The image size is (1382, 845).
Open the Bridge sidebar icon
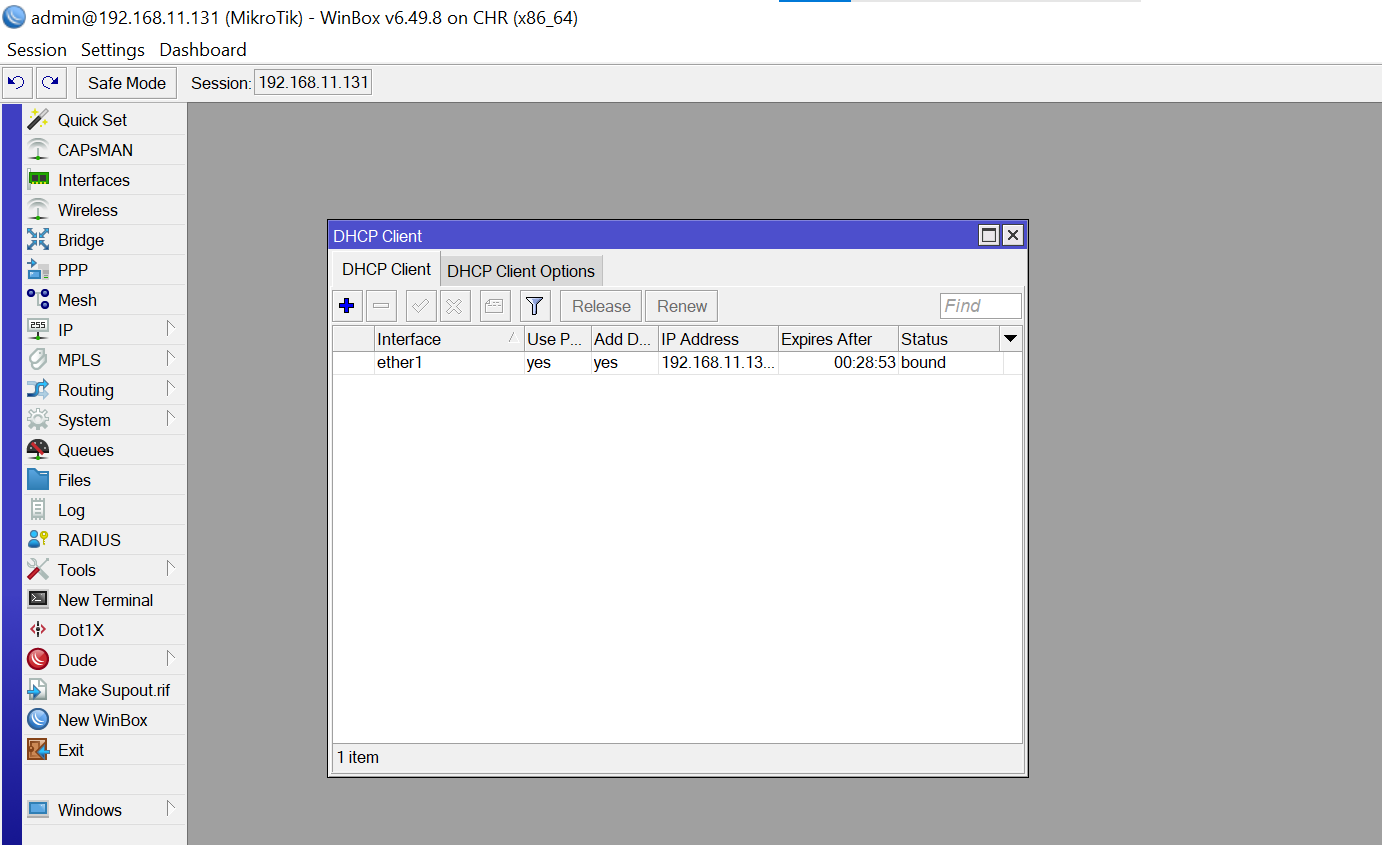(x=38, y=240)
